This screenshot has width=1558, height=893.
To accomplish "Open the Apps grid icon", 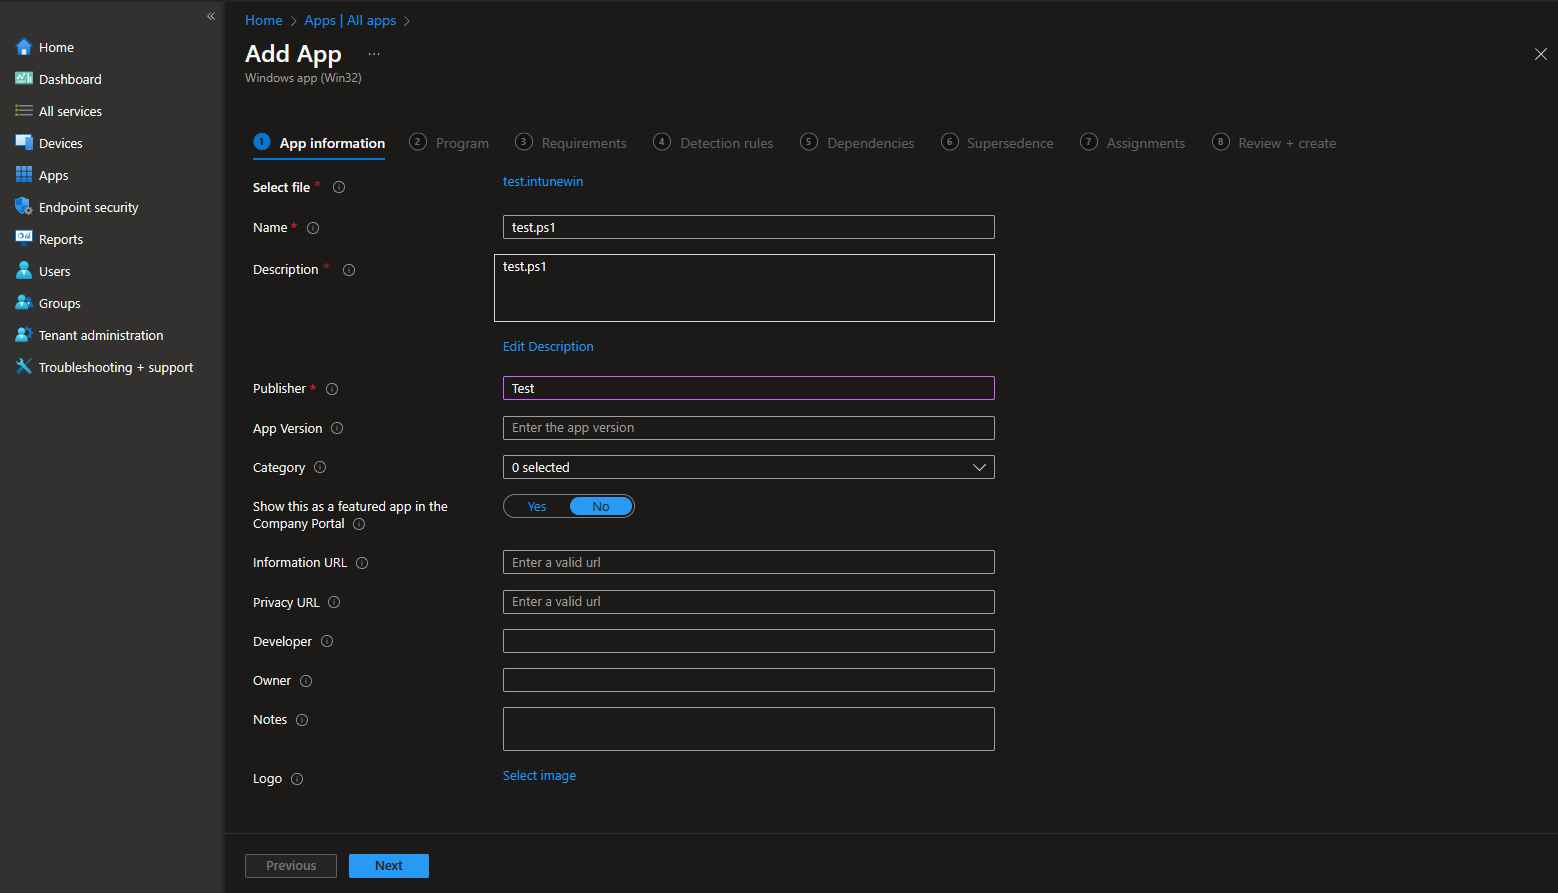I will click(24, 175).
